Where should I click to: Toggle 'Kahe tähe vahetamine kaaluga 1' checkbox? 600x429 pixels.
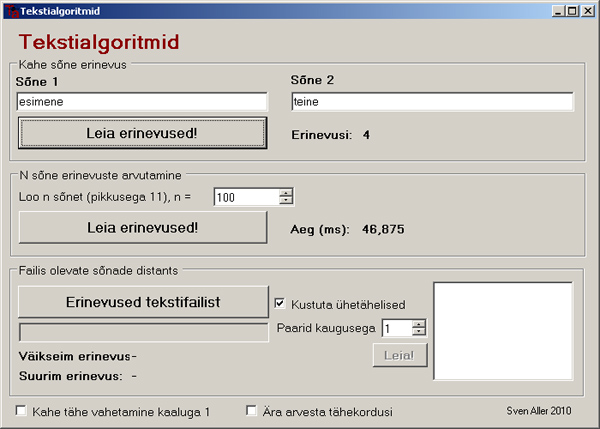pyautogui.click(x=22, y=411)
